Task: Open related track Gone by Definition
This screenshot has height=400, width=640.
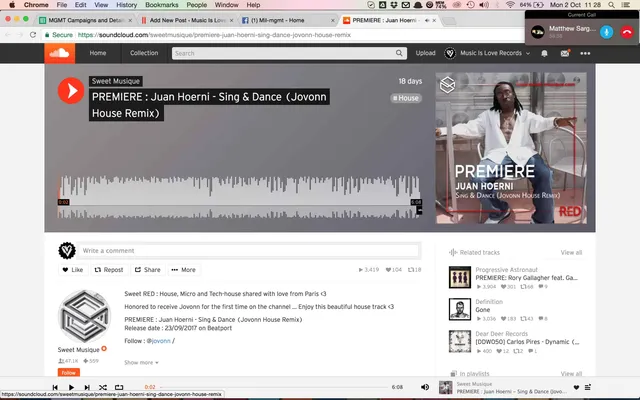Action: (482, 310)
